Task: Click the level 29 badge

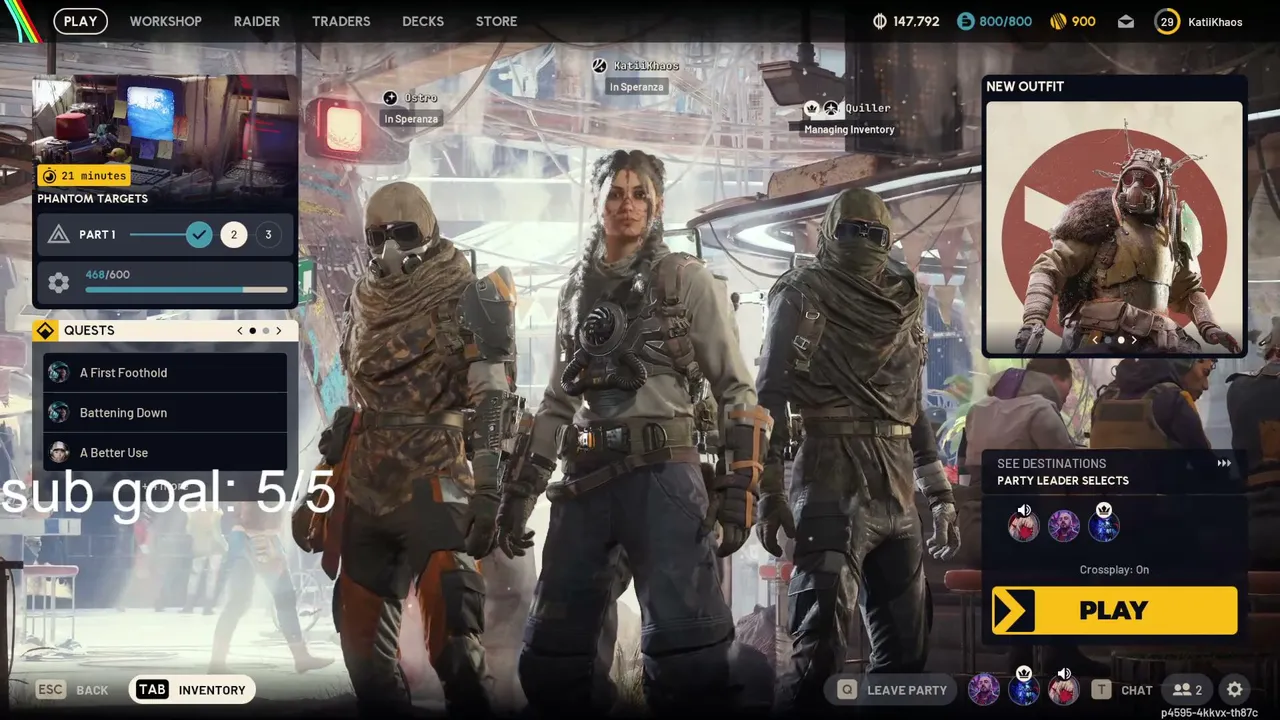Action: click(x=1167, y=21)
